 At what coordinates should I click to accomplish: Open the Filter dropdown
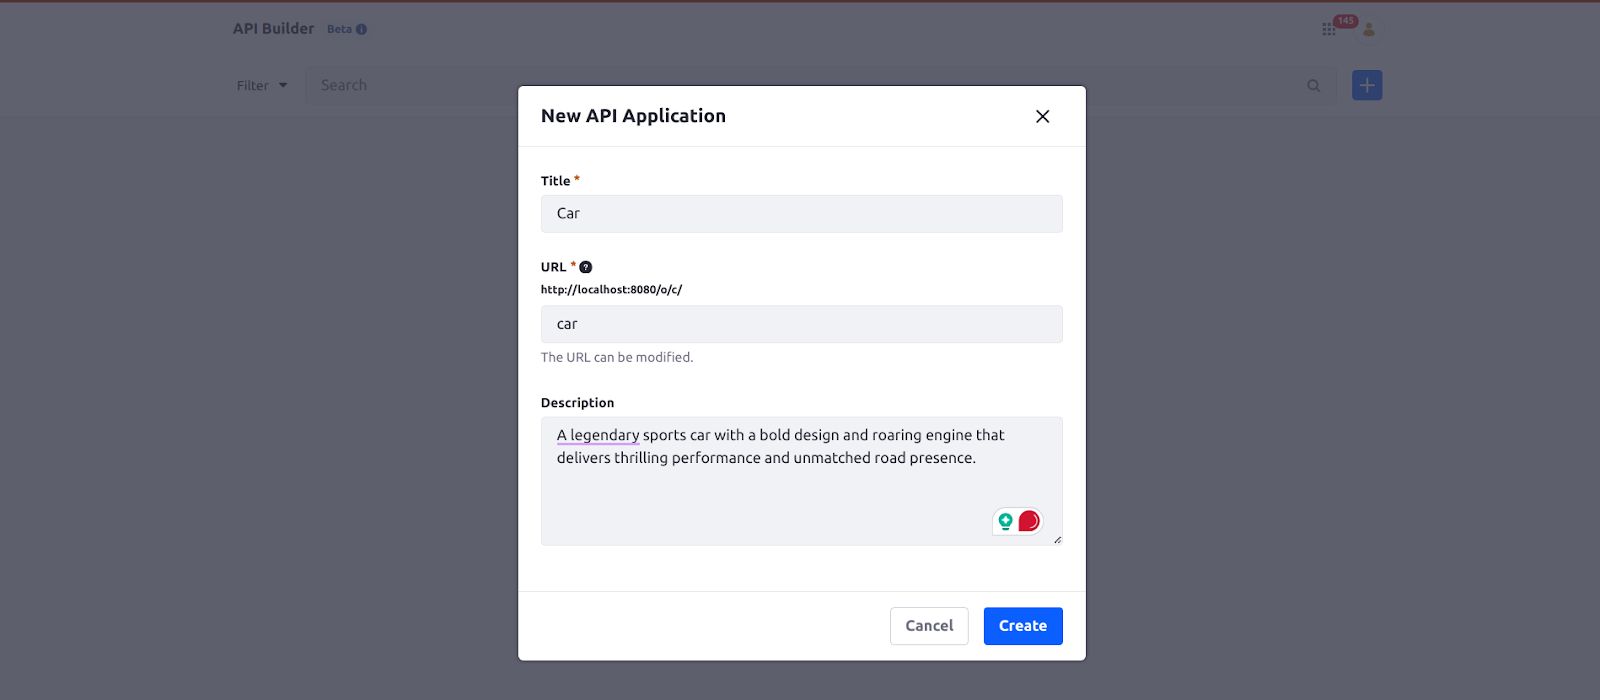262,86
